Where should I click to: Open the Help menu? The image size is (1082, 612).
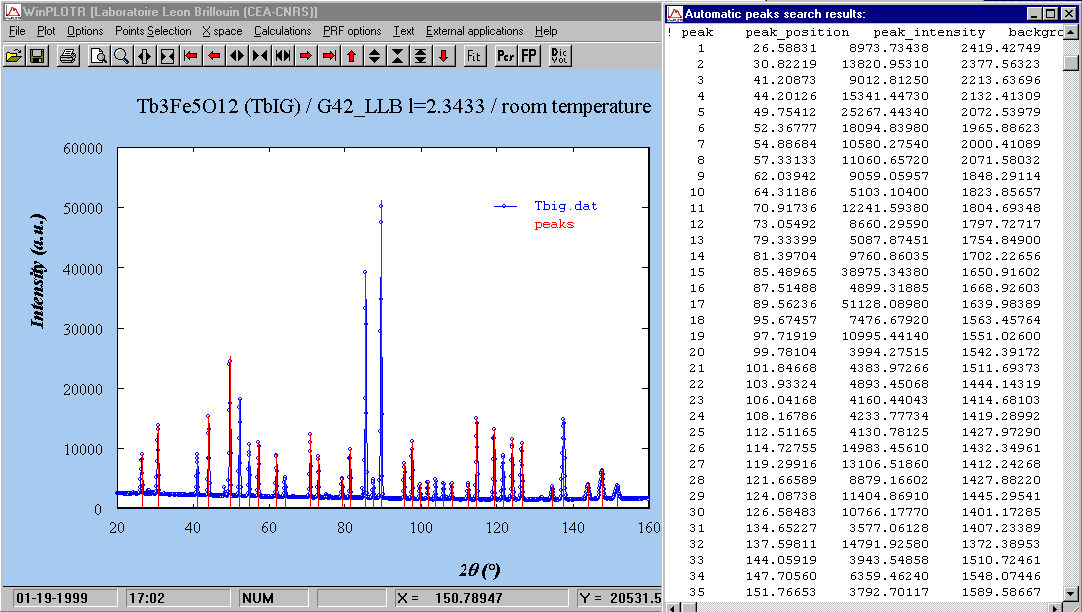coord(546,31)
